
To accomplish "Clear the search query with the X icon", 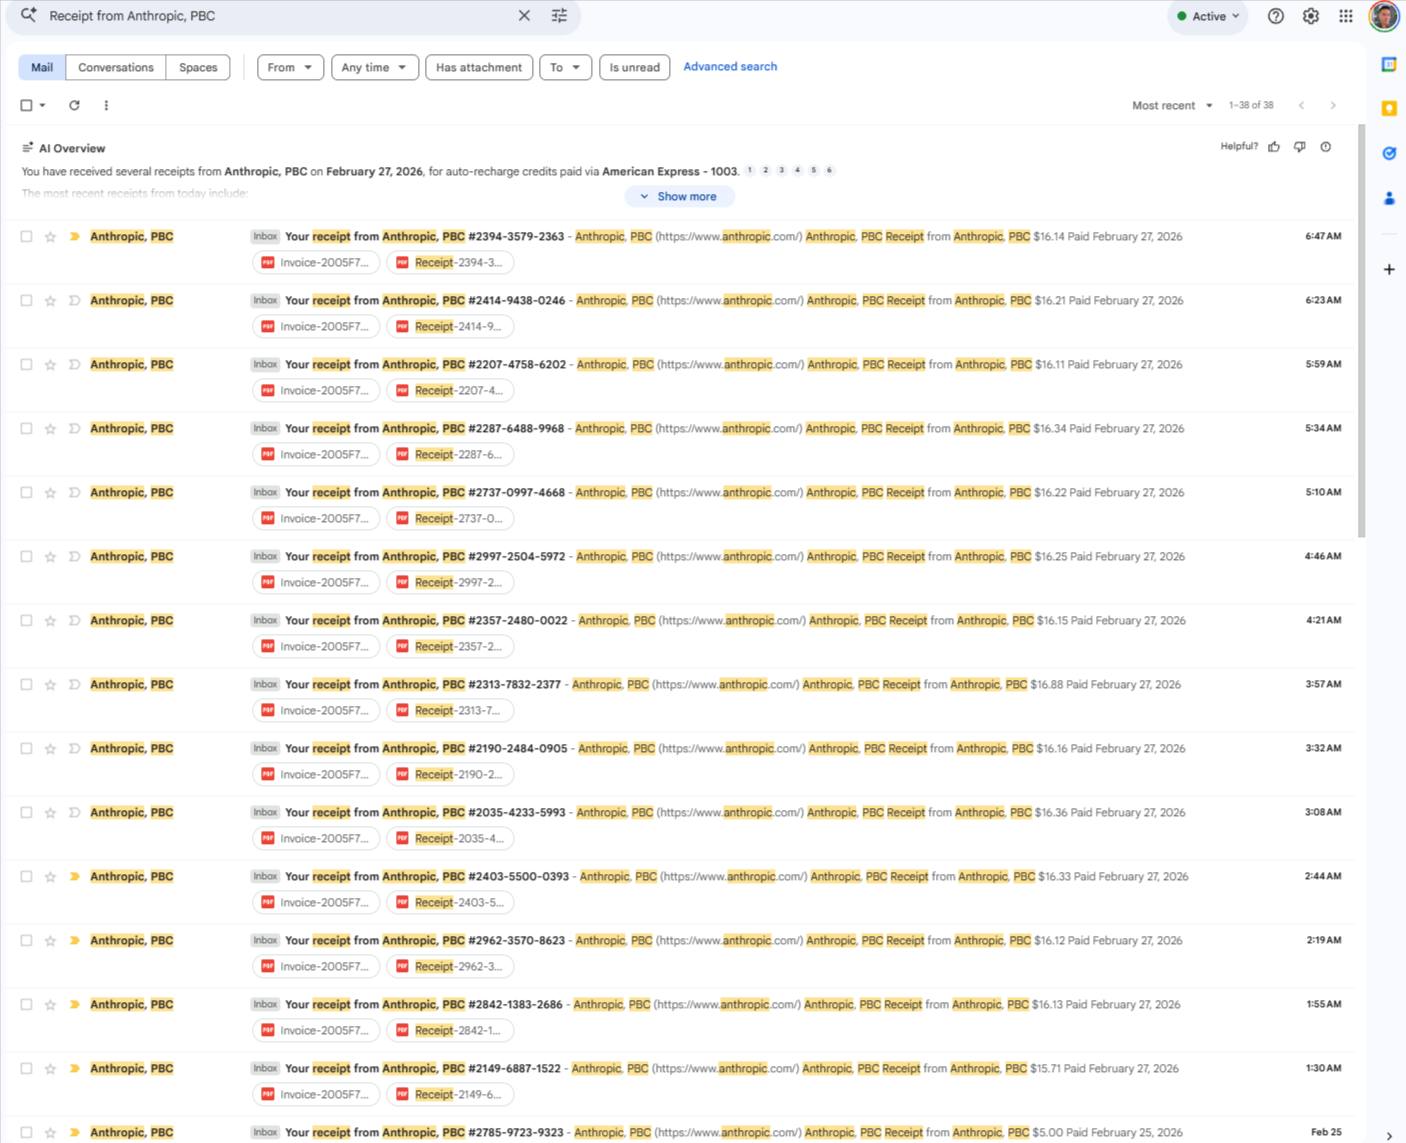I will point(524,16).
